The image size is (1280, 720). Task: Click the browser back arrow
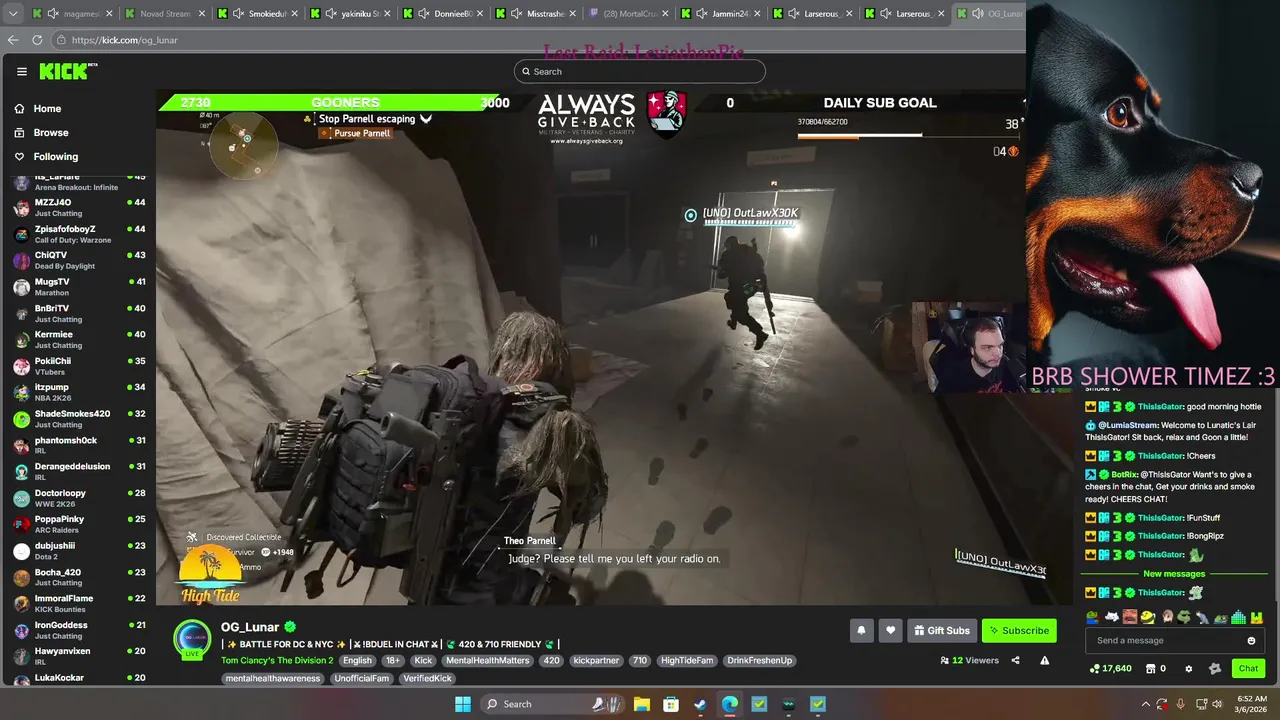[13, 40]
